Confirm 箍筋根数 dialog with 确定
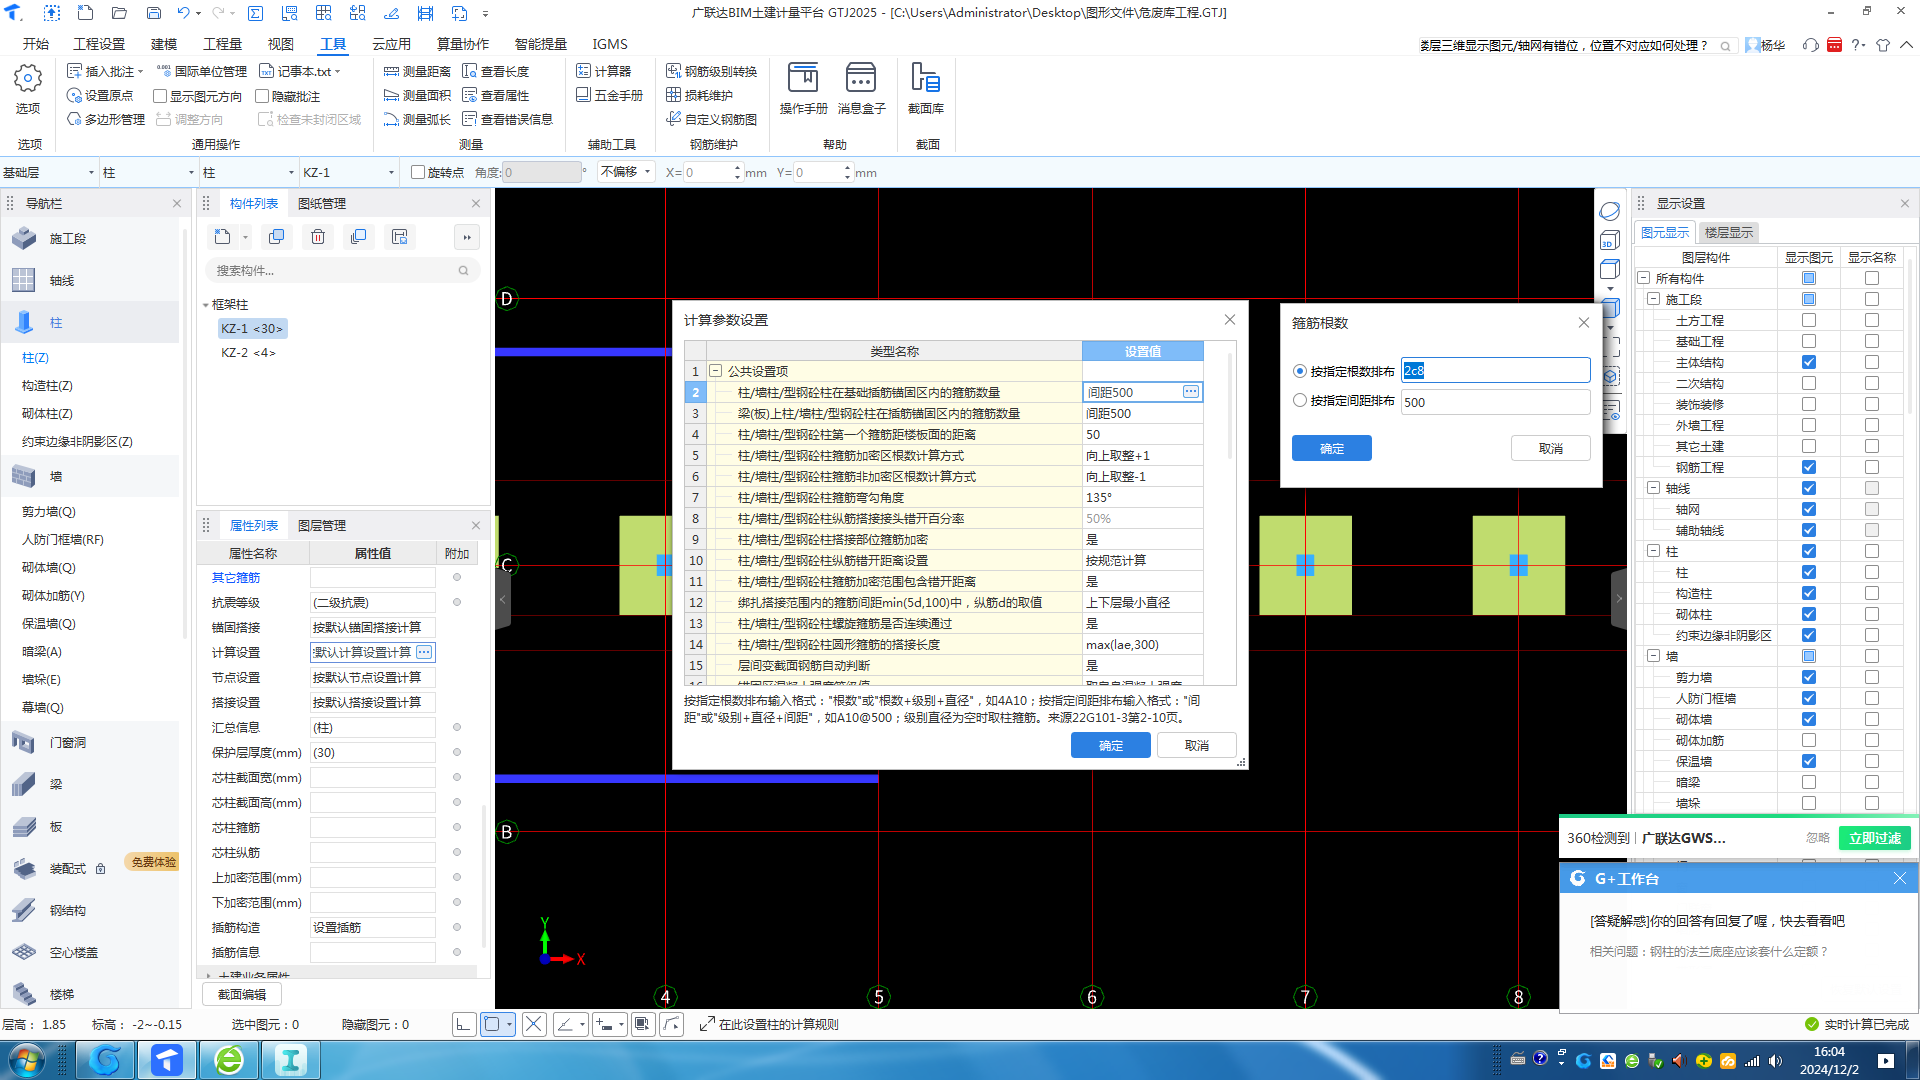The image size is (1920, 1080). pos(1331,448)
